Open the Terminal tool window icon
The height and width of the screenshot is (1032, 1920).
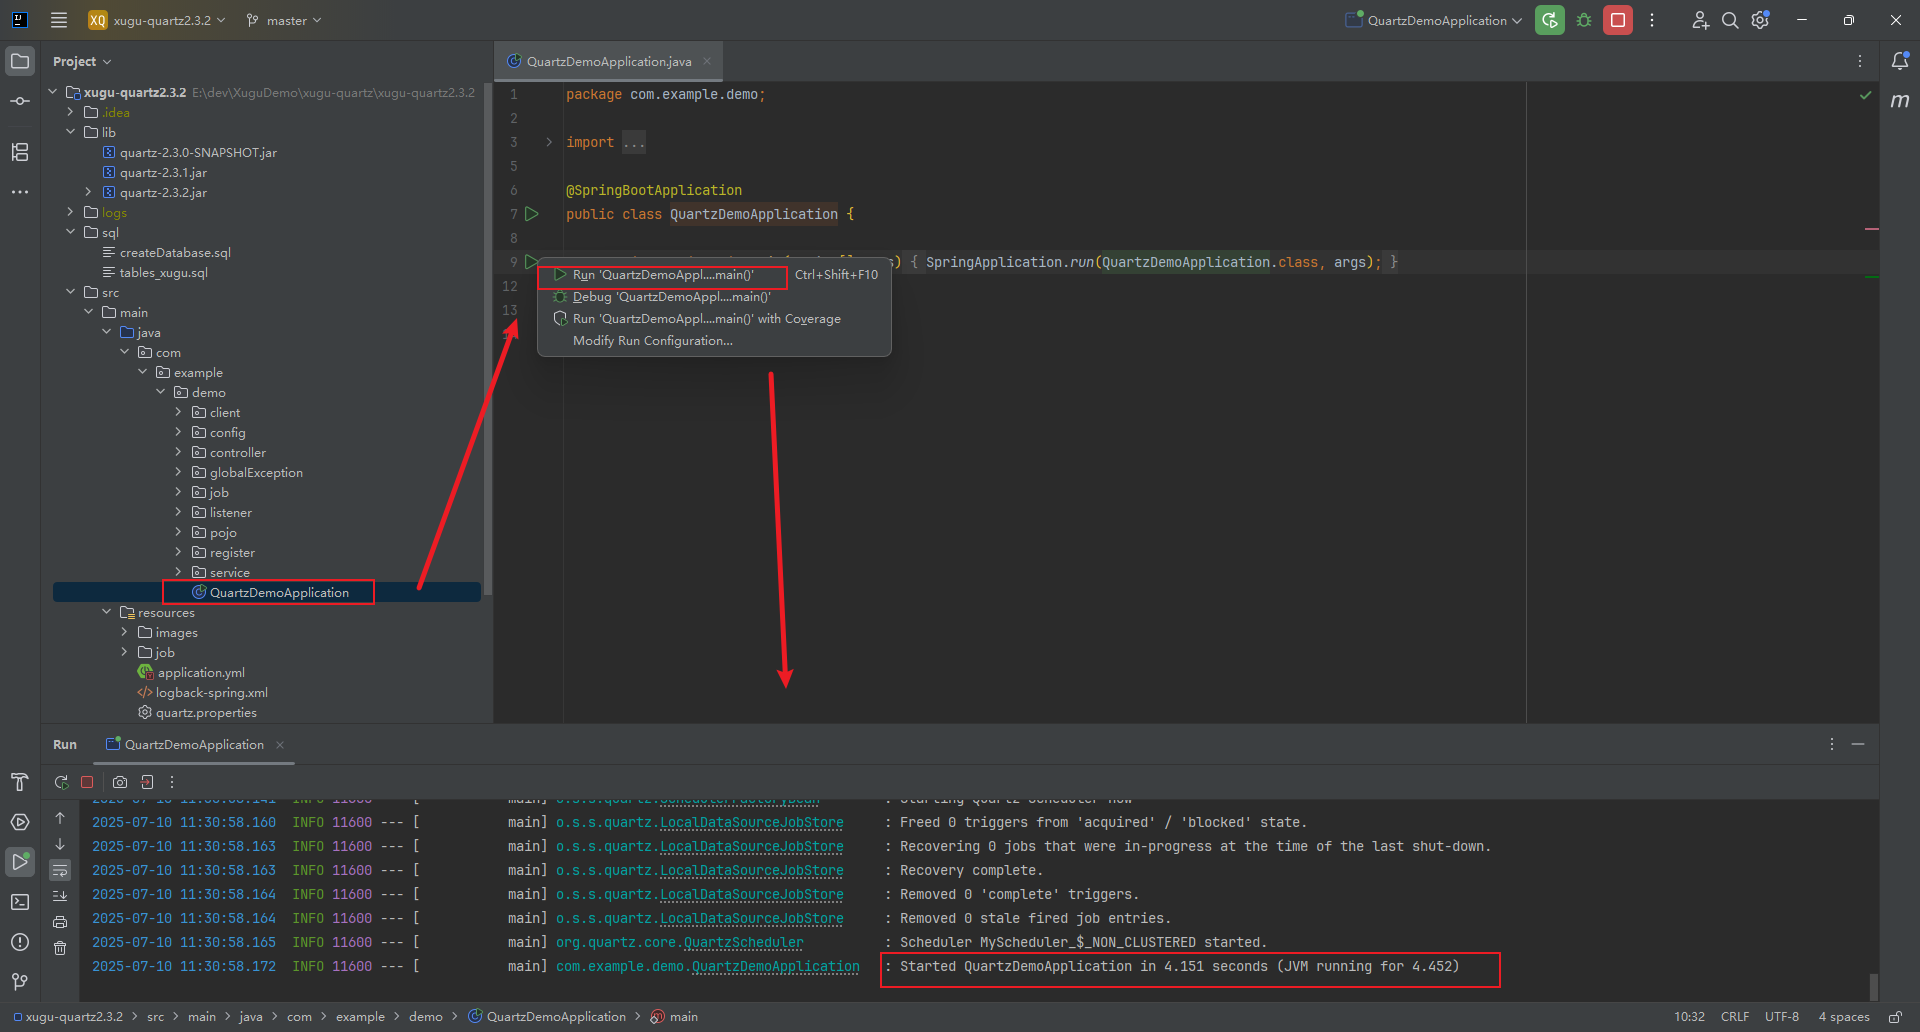click(19, 902)
